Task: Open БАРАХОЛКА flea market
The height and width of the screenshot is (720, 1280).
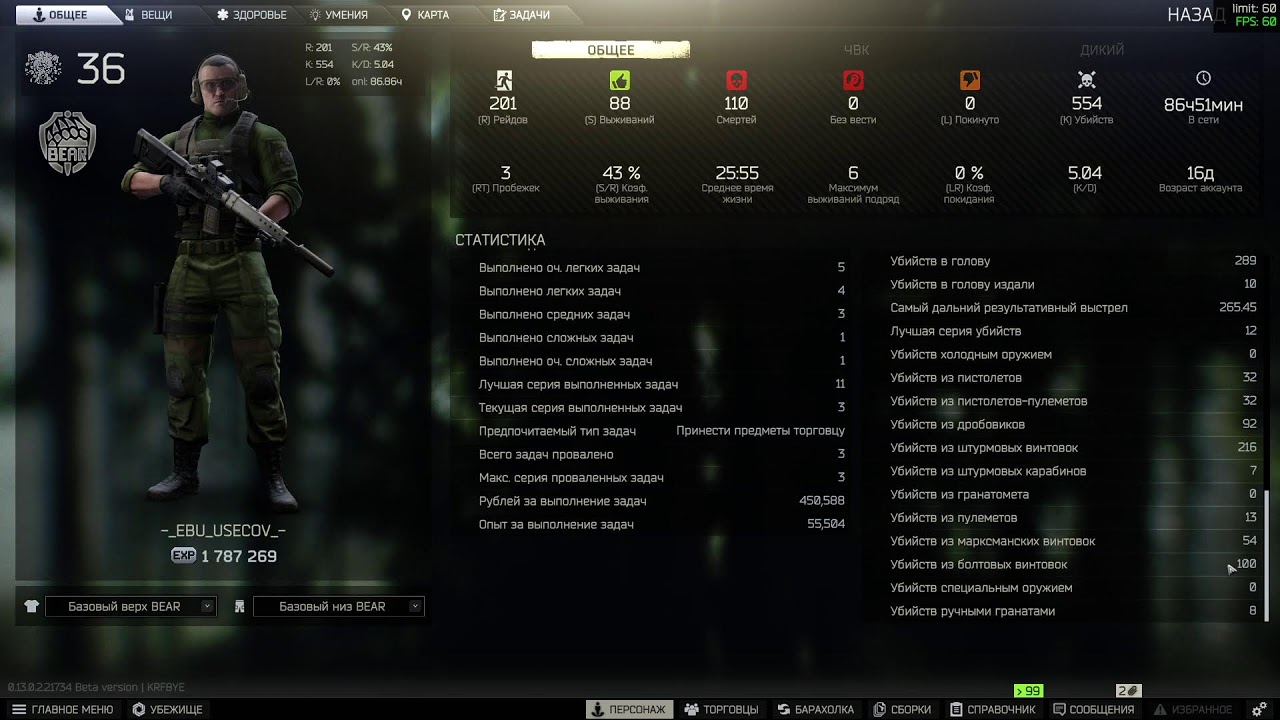Action: [815, 709]
